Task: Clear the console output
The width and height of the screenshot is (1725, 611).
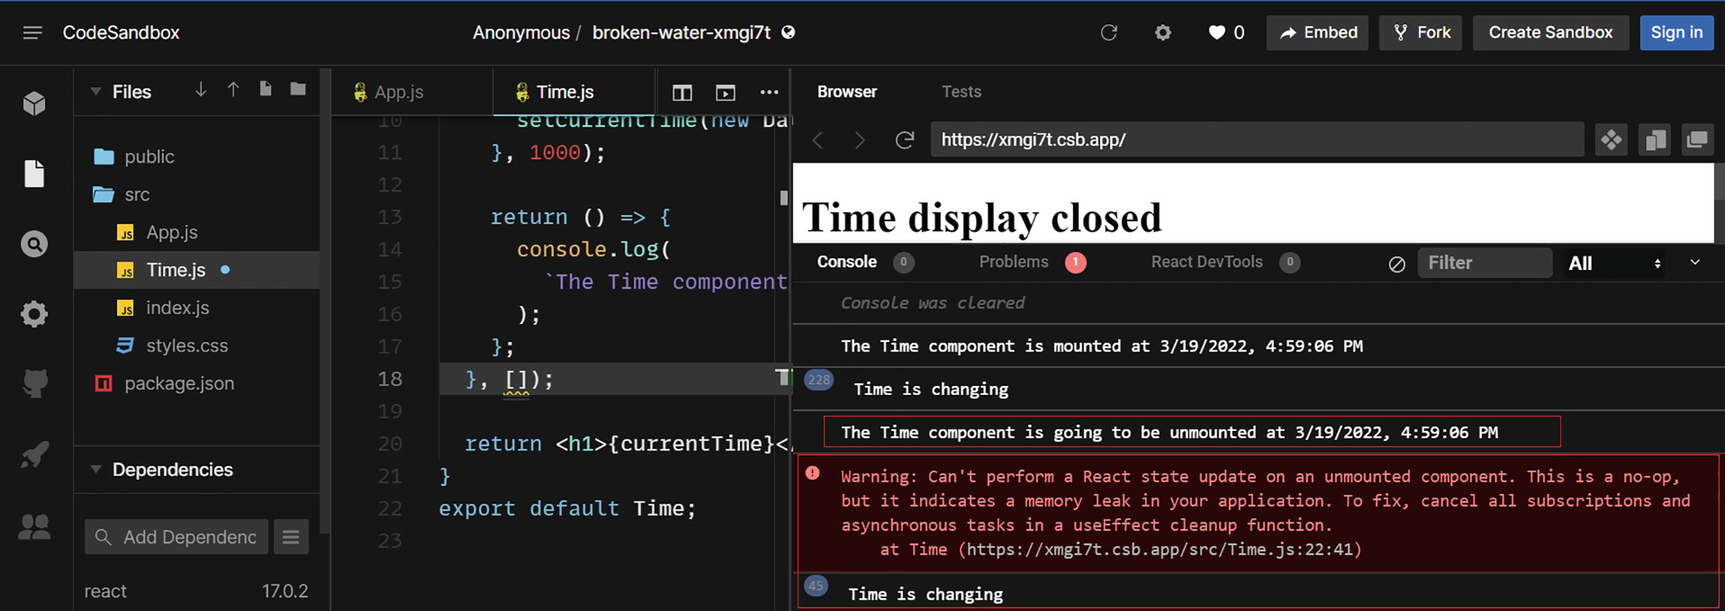Action: [x=1397, y=264]
